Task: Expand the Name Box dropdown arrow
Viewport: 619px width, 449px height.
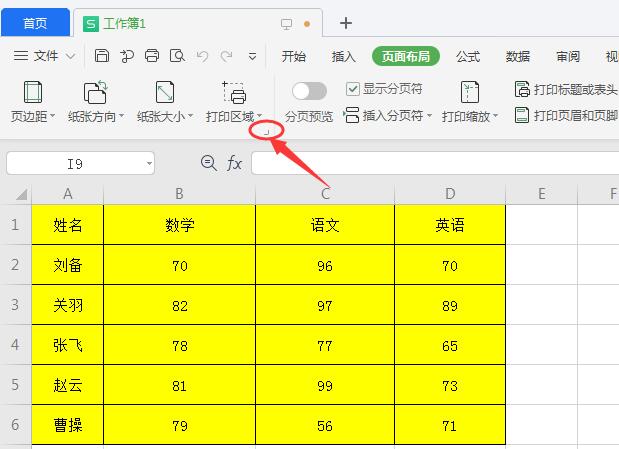Action: 149,163
